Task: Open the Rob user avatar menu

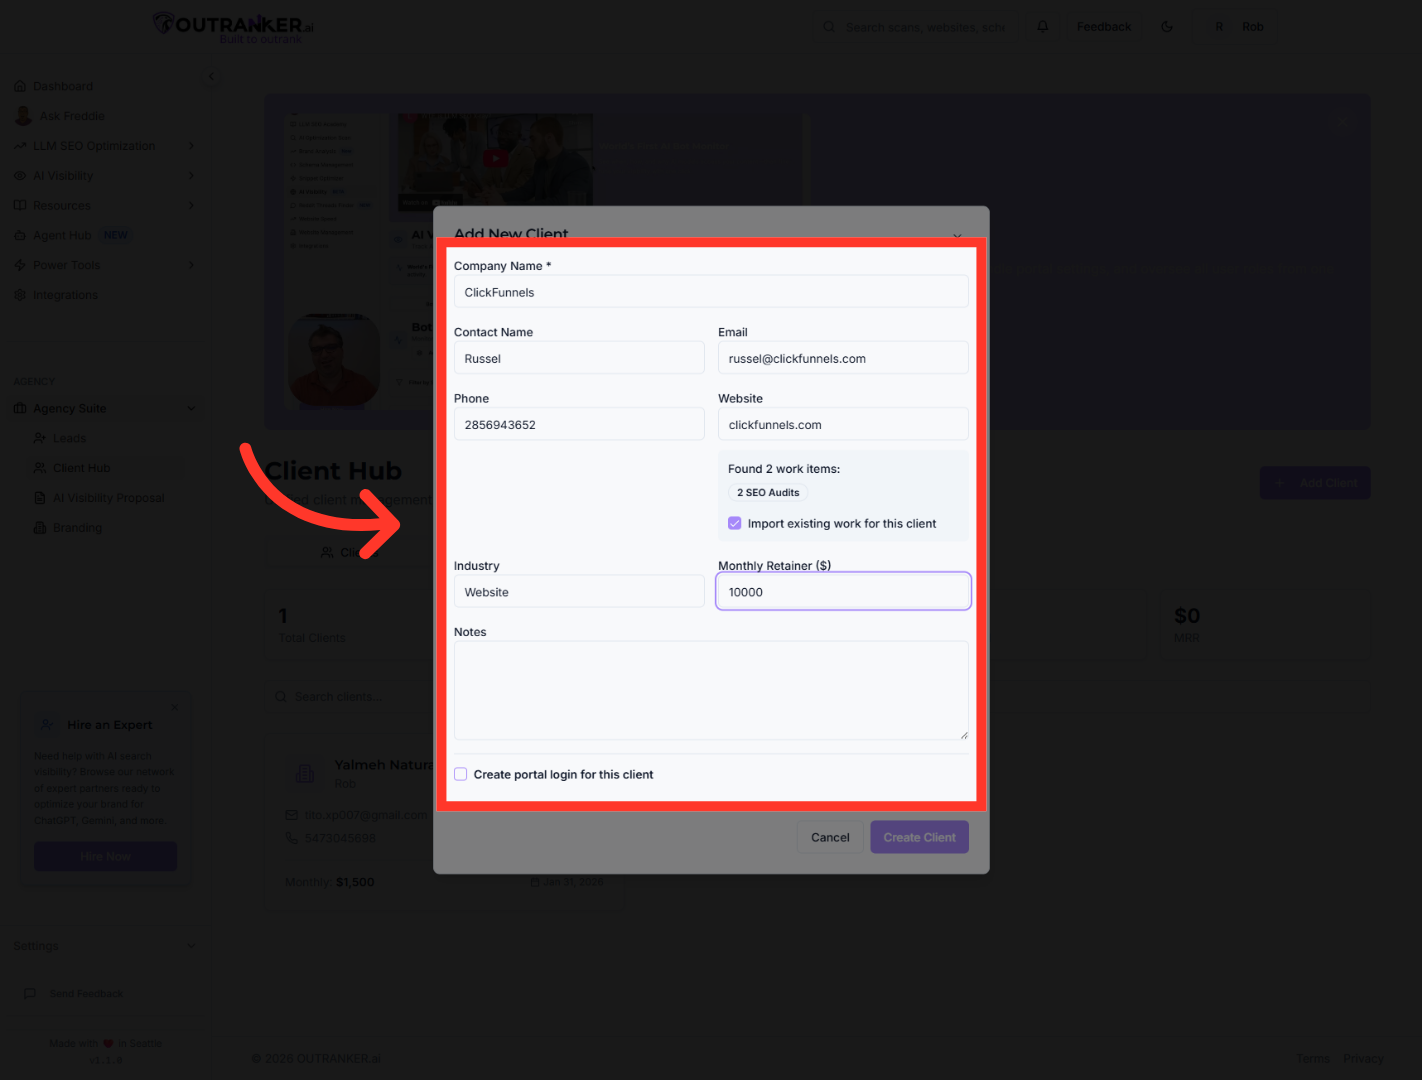Action: (1219, 27)
